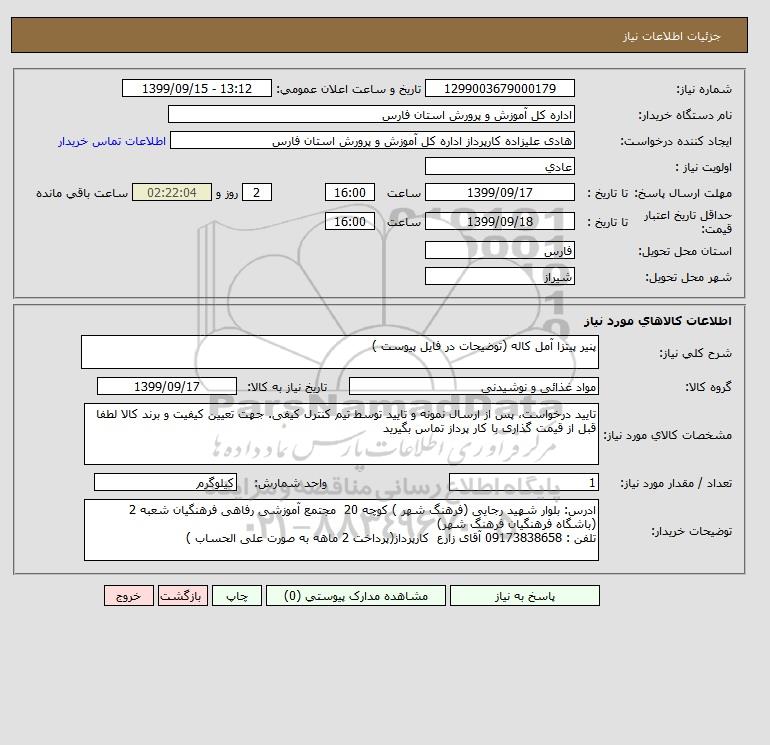770x745 pixels.
Task: Click the خروج exit button
Action: point(129,596)
